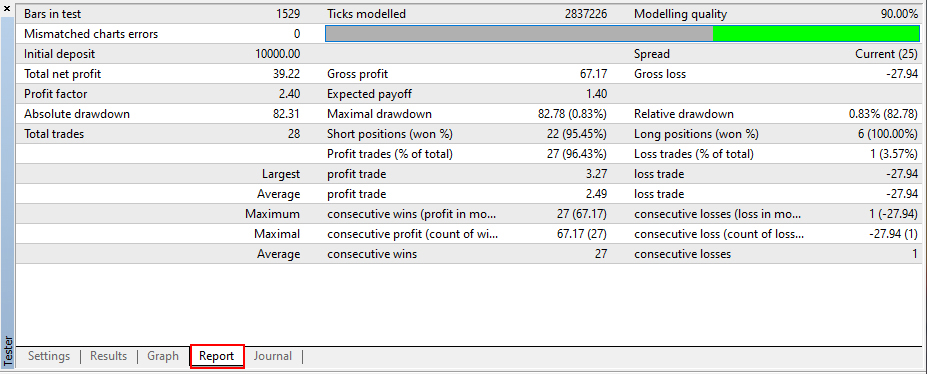Click the Long positions (won %) label
The image size is (927, 374).
[x=696, y=134]
